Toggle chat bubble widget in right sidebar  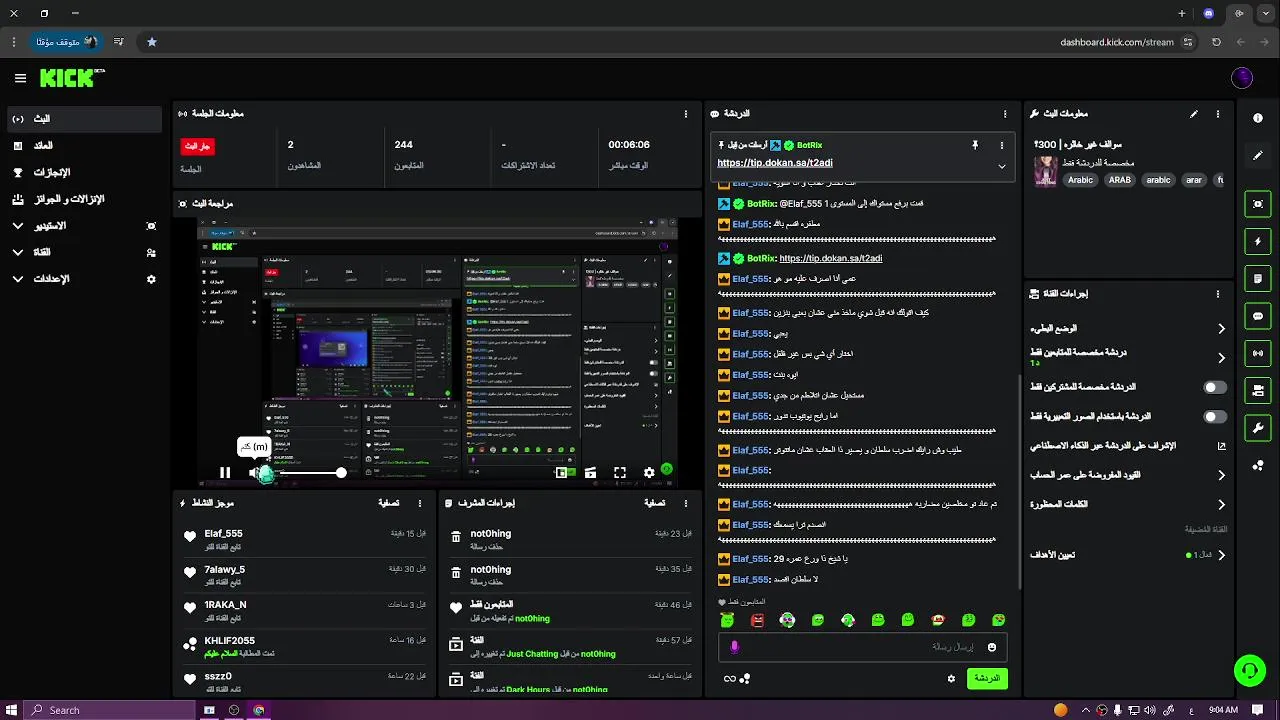[x=1258, y=316]
